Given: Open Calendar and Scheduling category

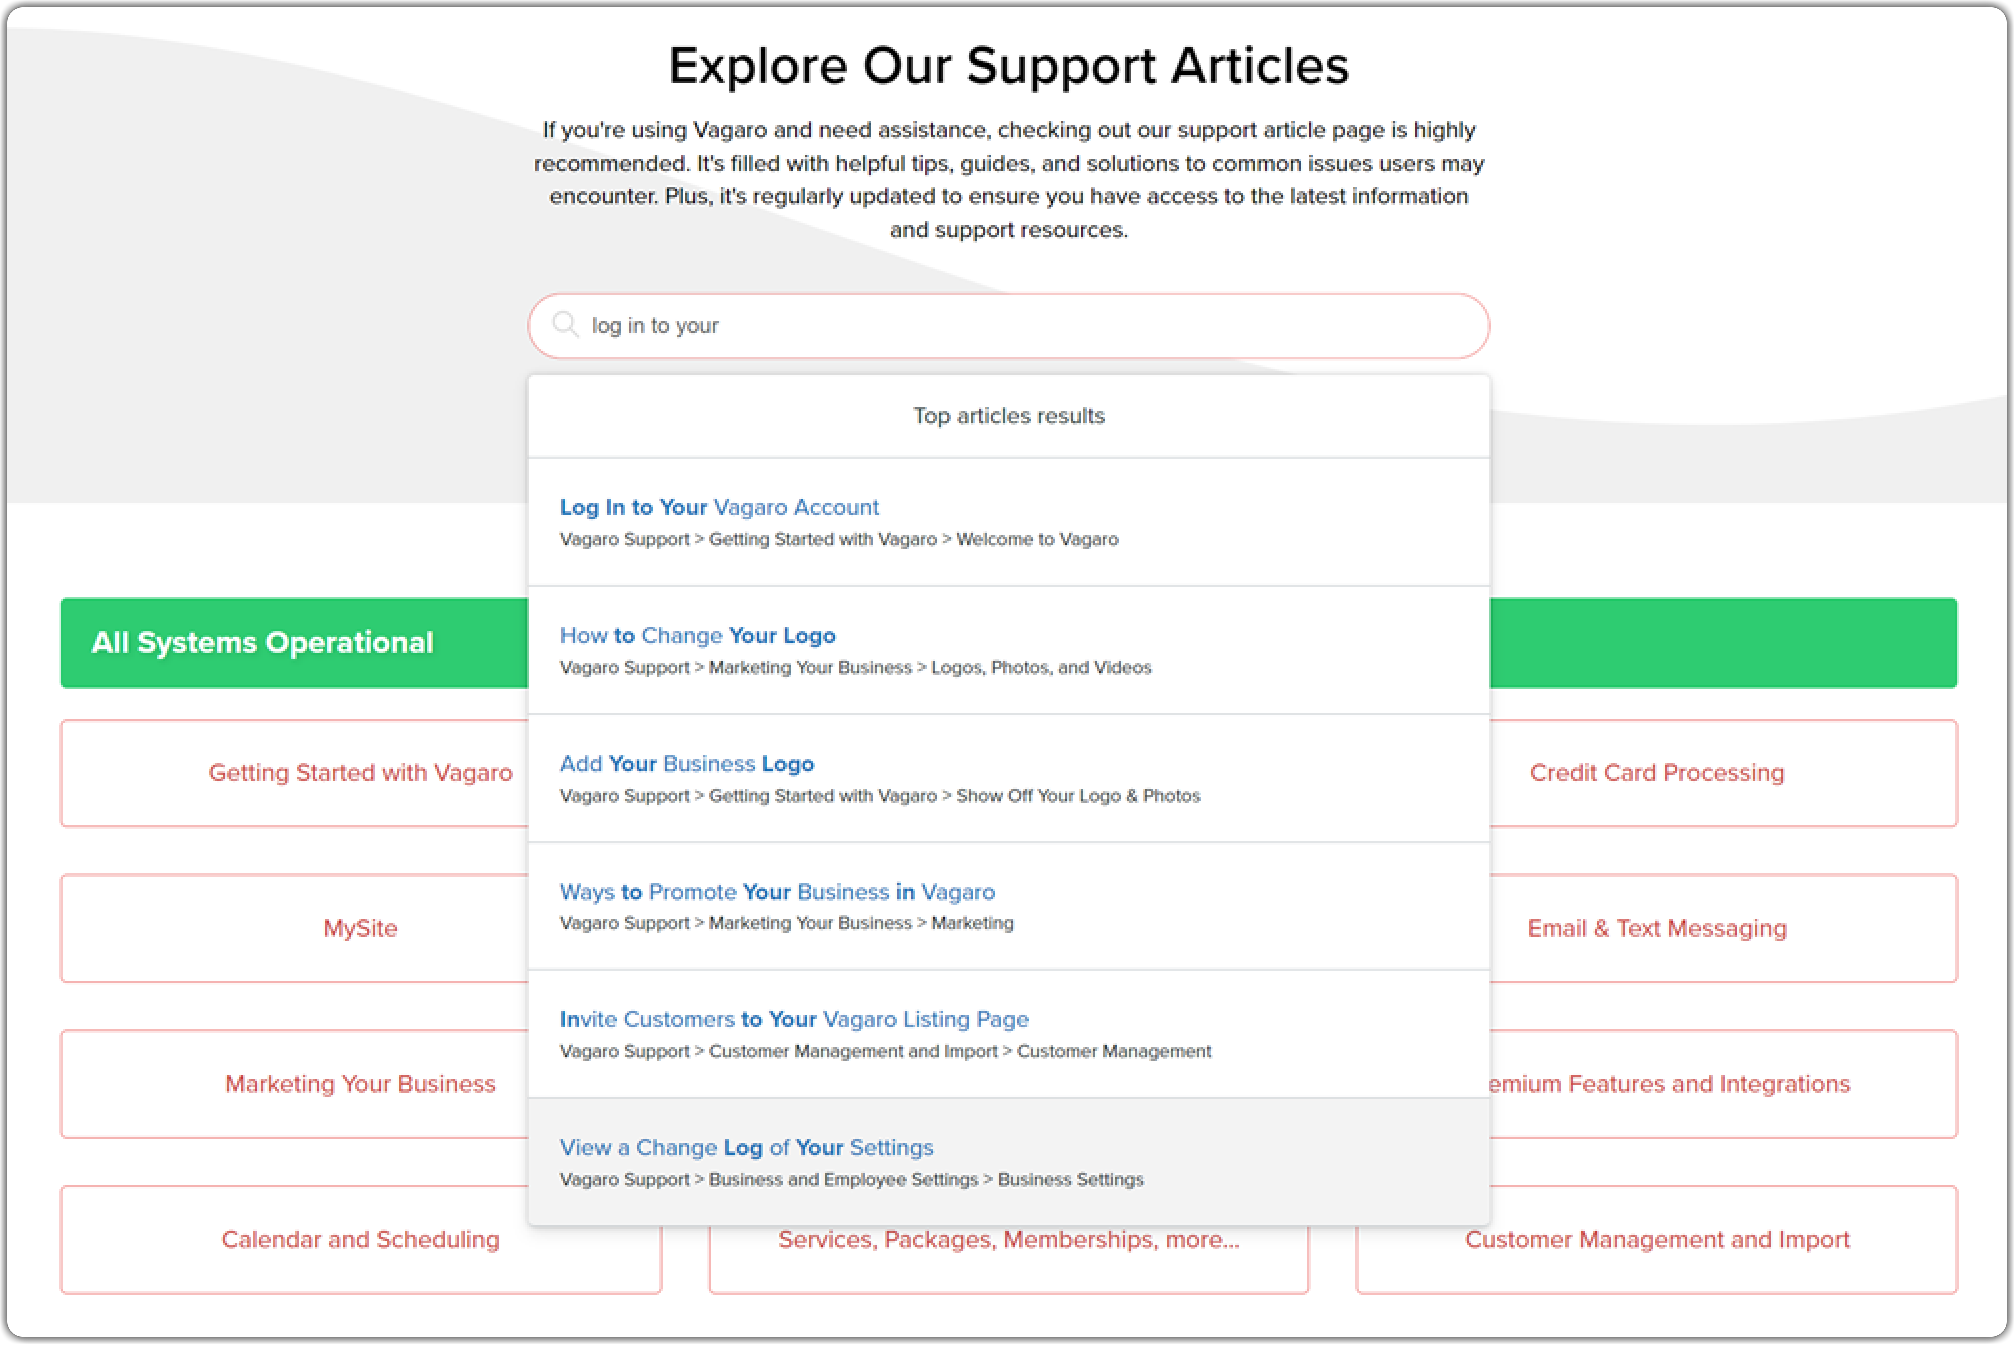Looking at the screenshot, I should 360,1240.
